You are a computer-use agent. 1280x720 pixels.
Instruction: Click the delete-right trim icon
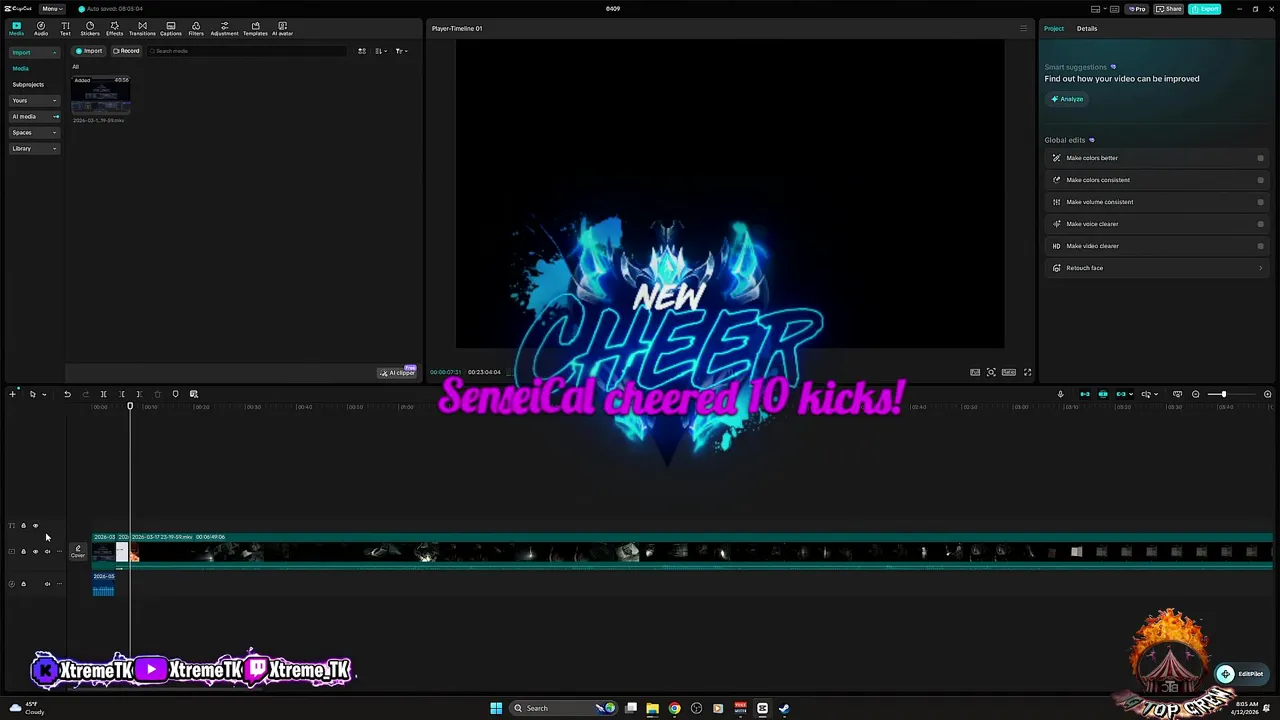[139, 394]
